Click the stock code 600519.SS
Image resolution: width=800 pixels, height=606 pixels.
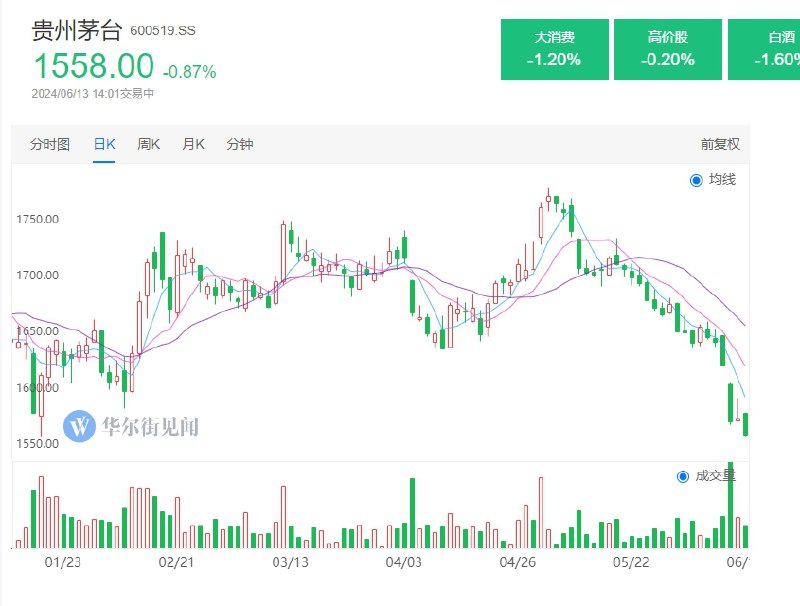[x=163, y=31]
